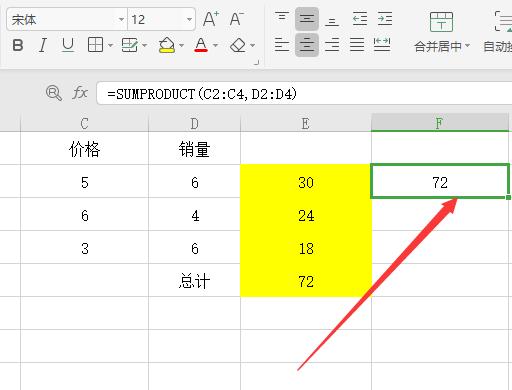This screenshot has height=390, width=512.
Task: Select price cell with value 5
Action: [84, 182]
